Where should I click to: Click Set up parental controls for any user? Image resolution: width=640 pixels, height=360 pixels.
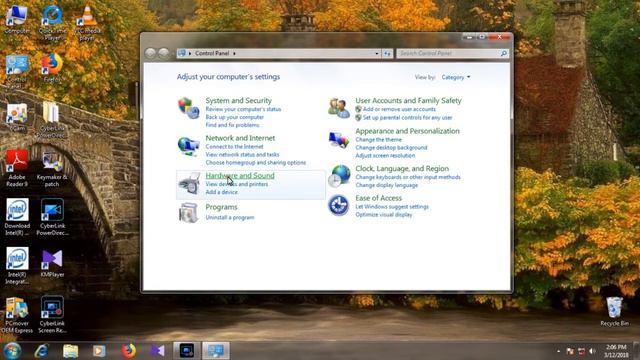coord(407,118)
